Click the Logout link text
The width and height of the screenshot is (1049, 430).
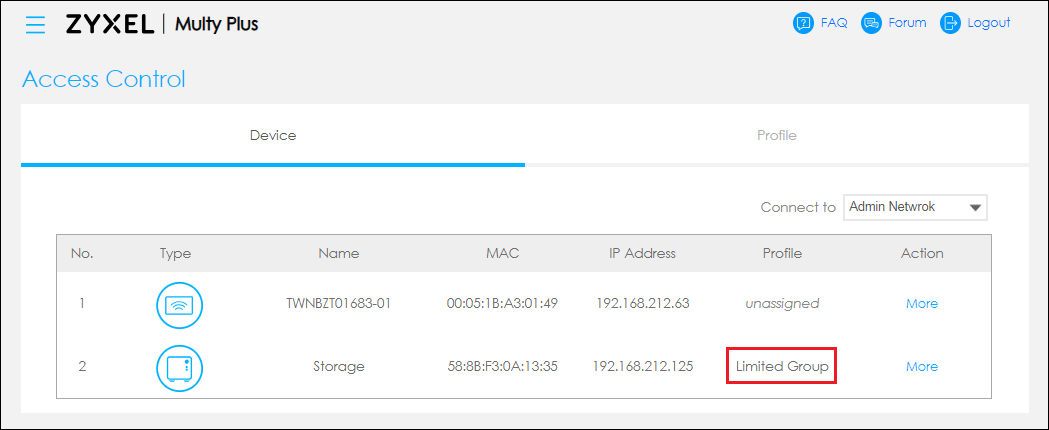(989, 23)
